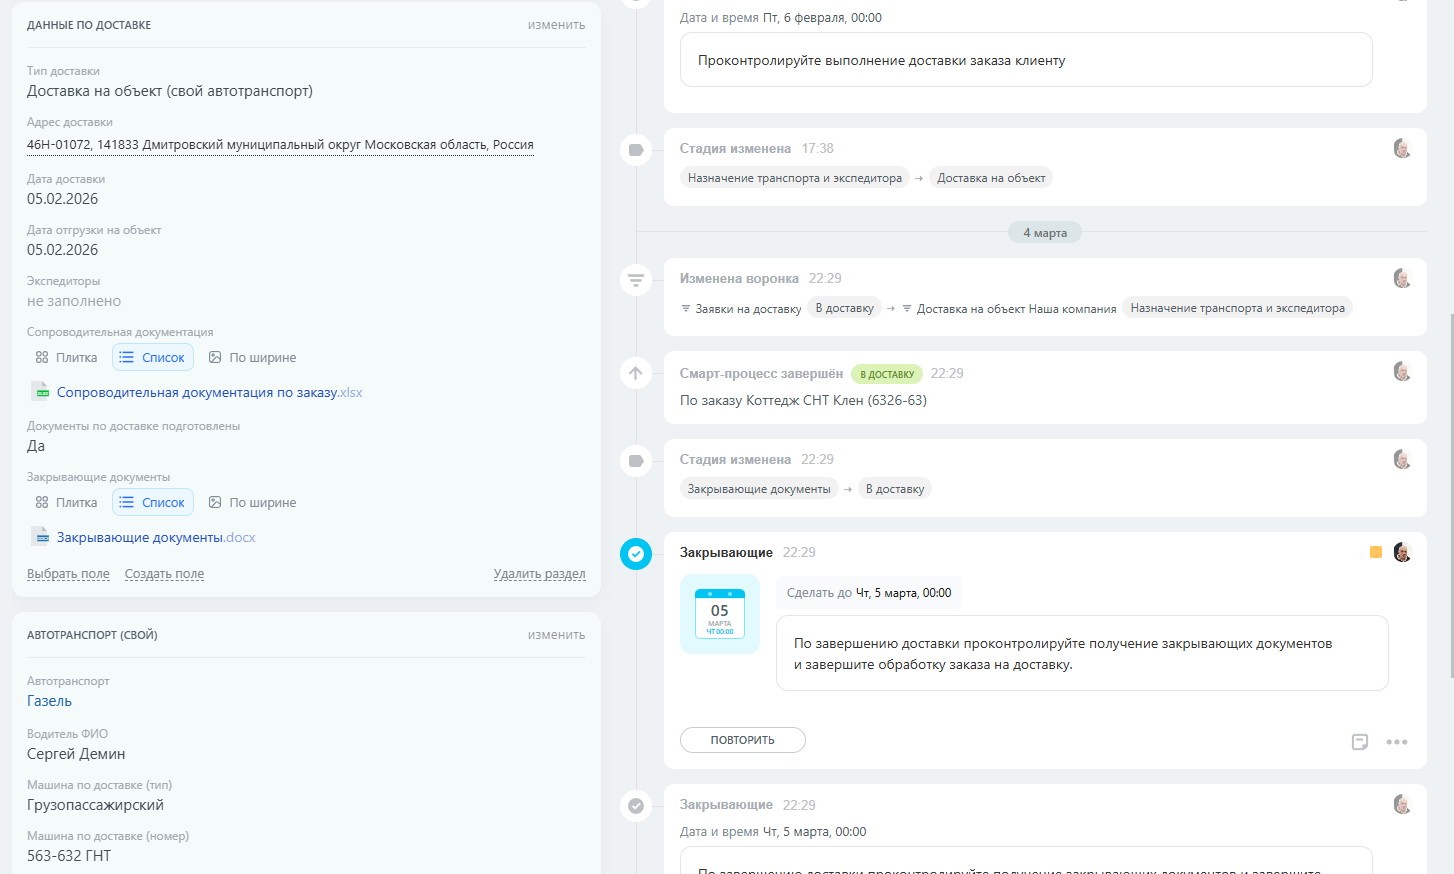The image size is (1454, 874).
Task: Switch Сопроводительная документация to Плитка view
Action: pos(67,357)
